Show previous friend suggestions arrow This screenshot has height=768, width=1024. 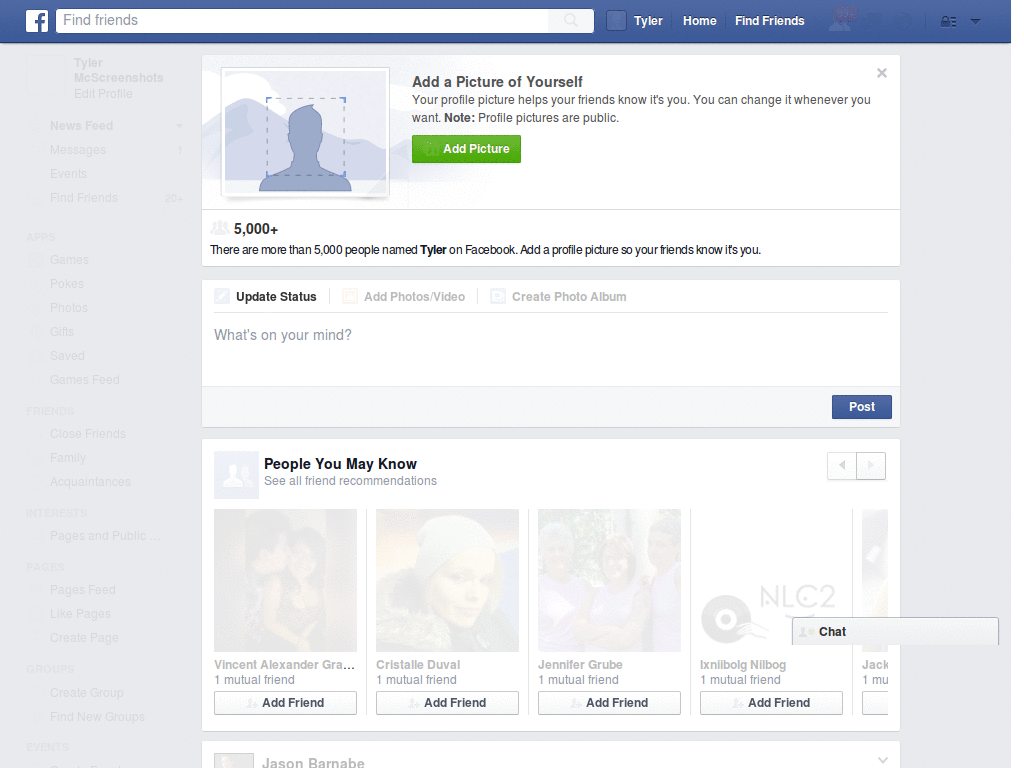842,466
